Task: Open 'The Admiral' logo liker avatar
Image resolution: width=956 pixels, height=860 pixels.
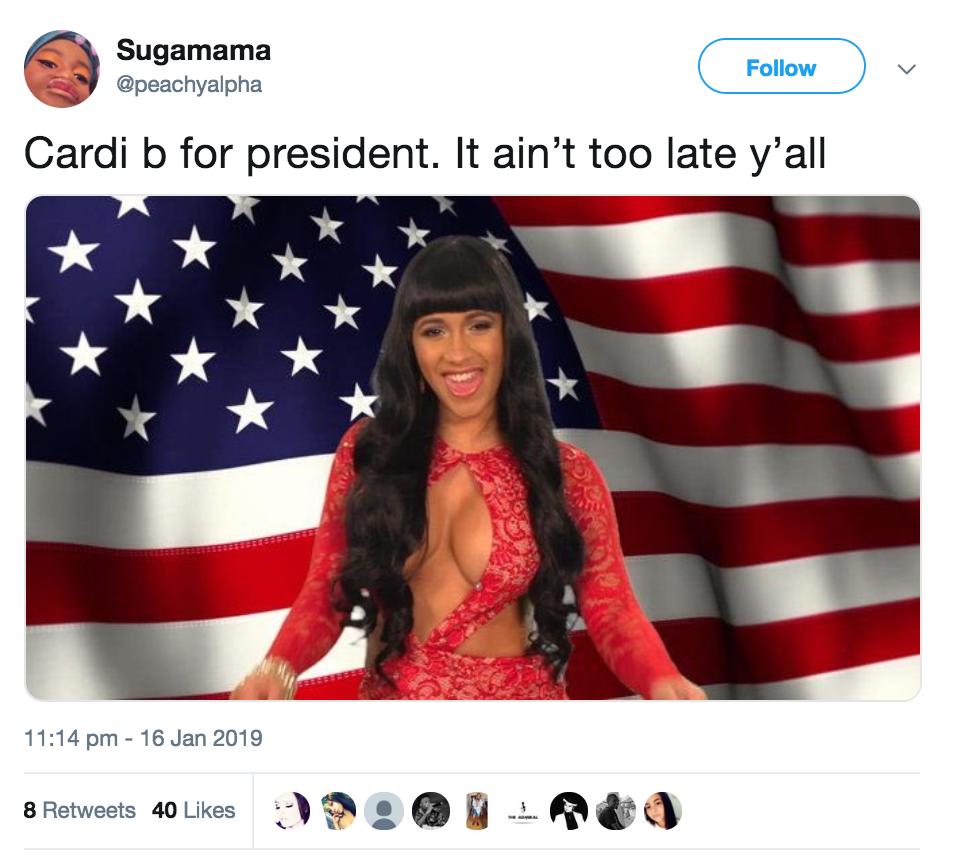Action: coord(523,811)
